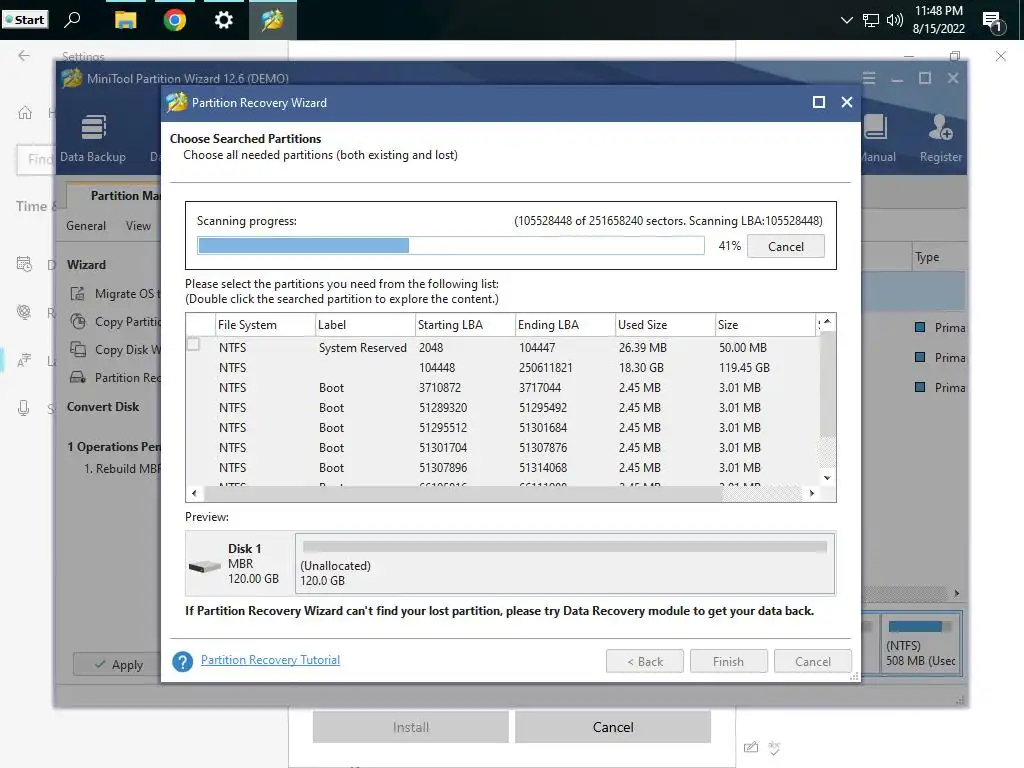Click the Copy Partition wizard icon

[78, 321]
